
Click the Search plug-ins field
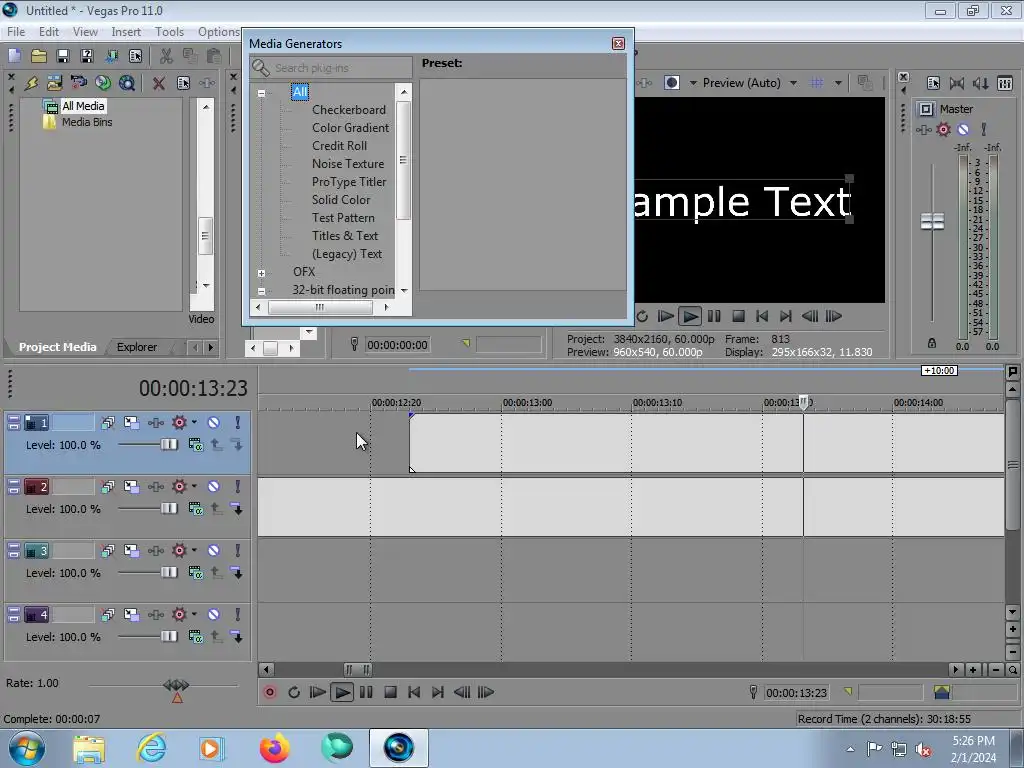[x=331, y=68]
